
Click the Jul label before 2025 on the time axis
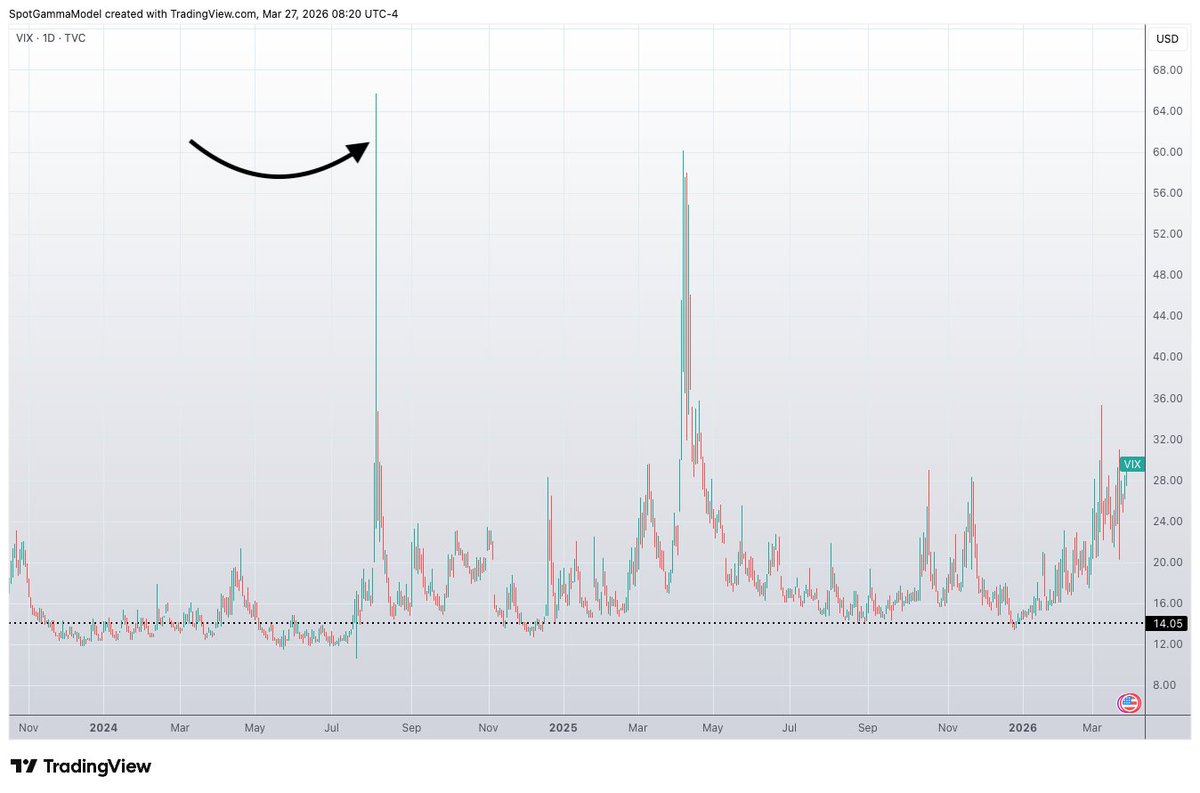(x=330, y=728)
